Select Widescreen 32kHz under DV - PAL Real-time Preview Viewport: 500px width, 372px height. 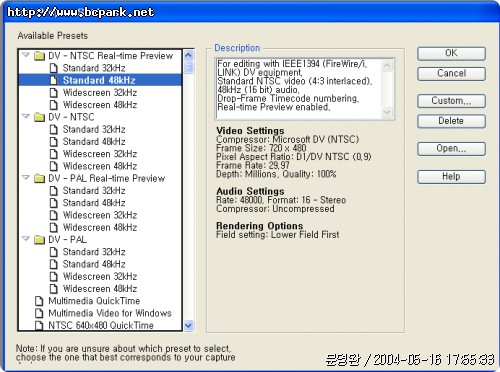(x=100, y=215)
